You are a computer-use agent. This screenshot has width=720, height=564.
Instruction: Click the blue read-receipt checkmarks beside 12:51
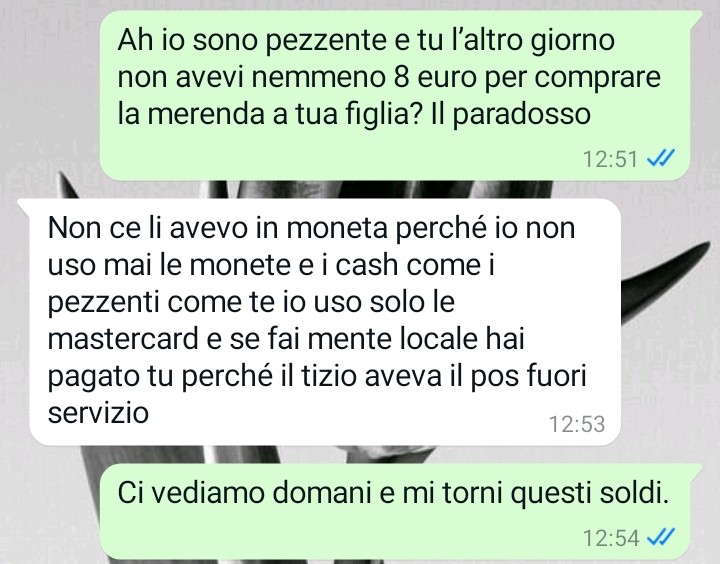click(661, 158)
